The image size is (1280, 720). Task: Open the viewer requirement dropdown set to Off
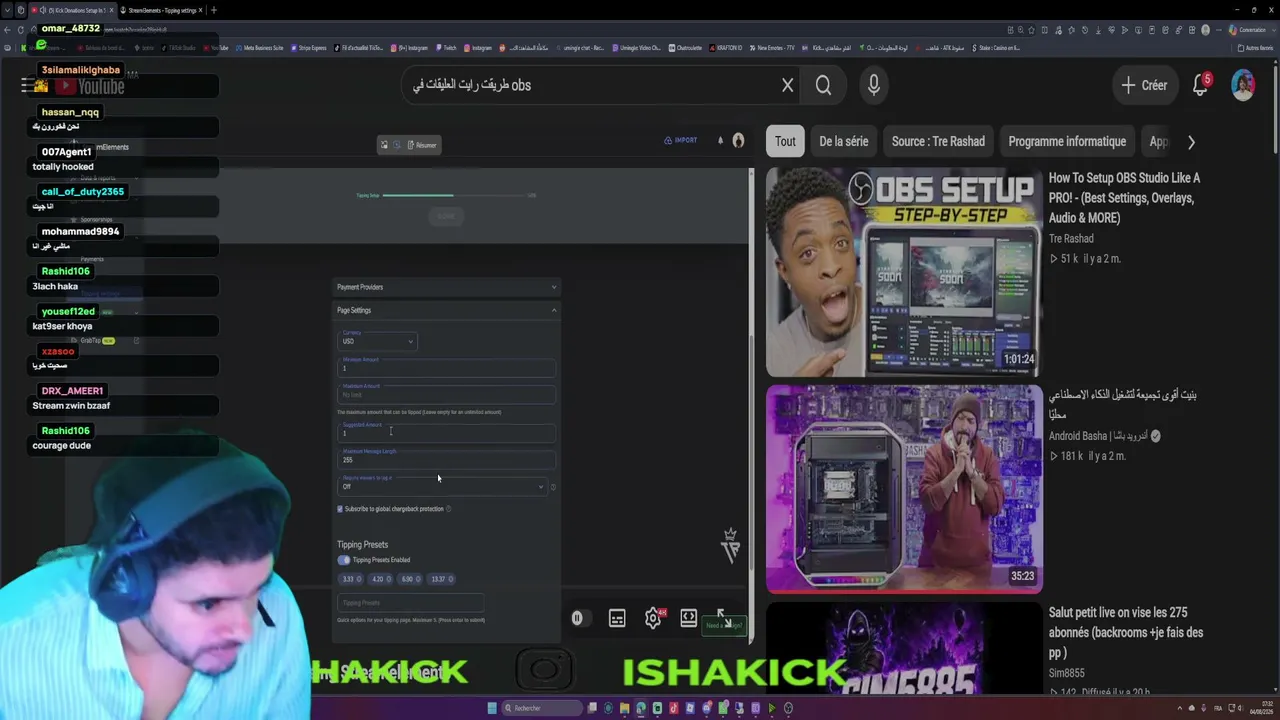pos(443,485)
